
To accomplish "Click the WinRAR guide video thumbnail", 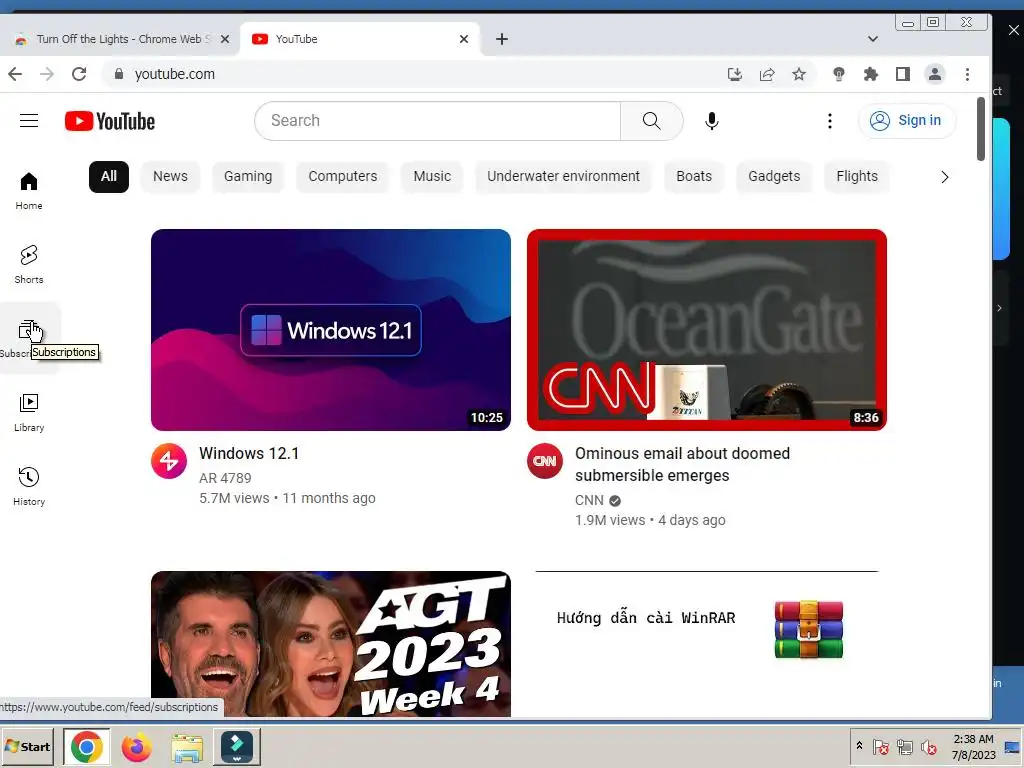I will 707,644.
